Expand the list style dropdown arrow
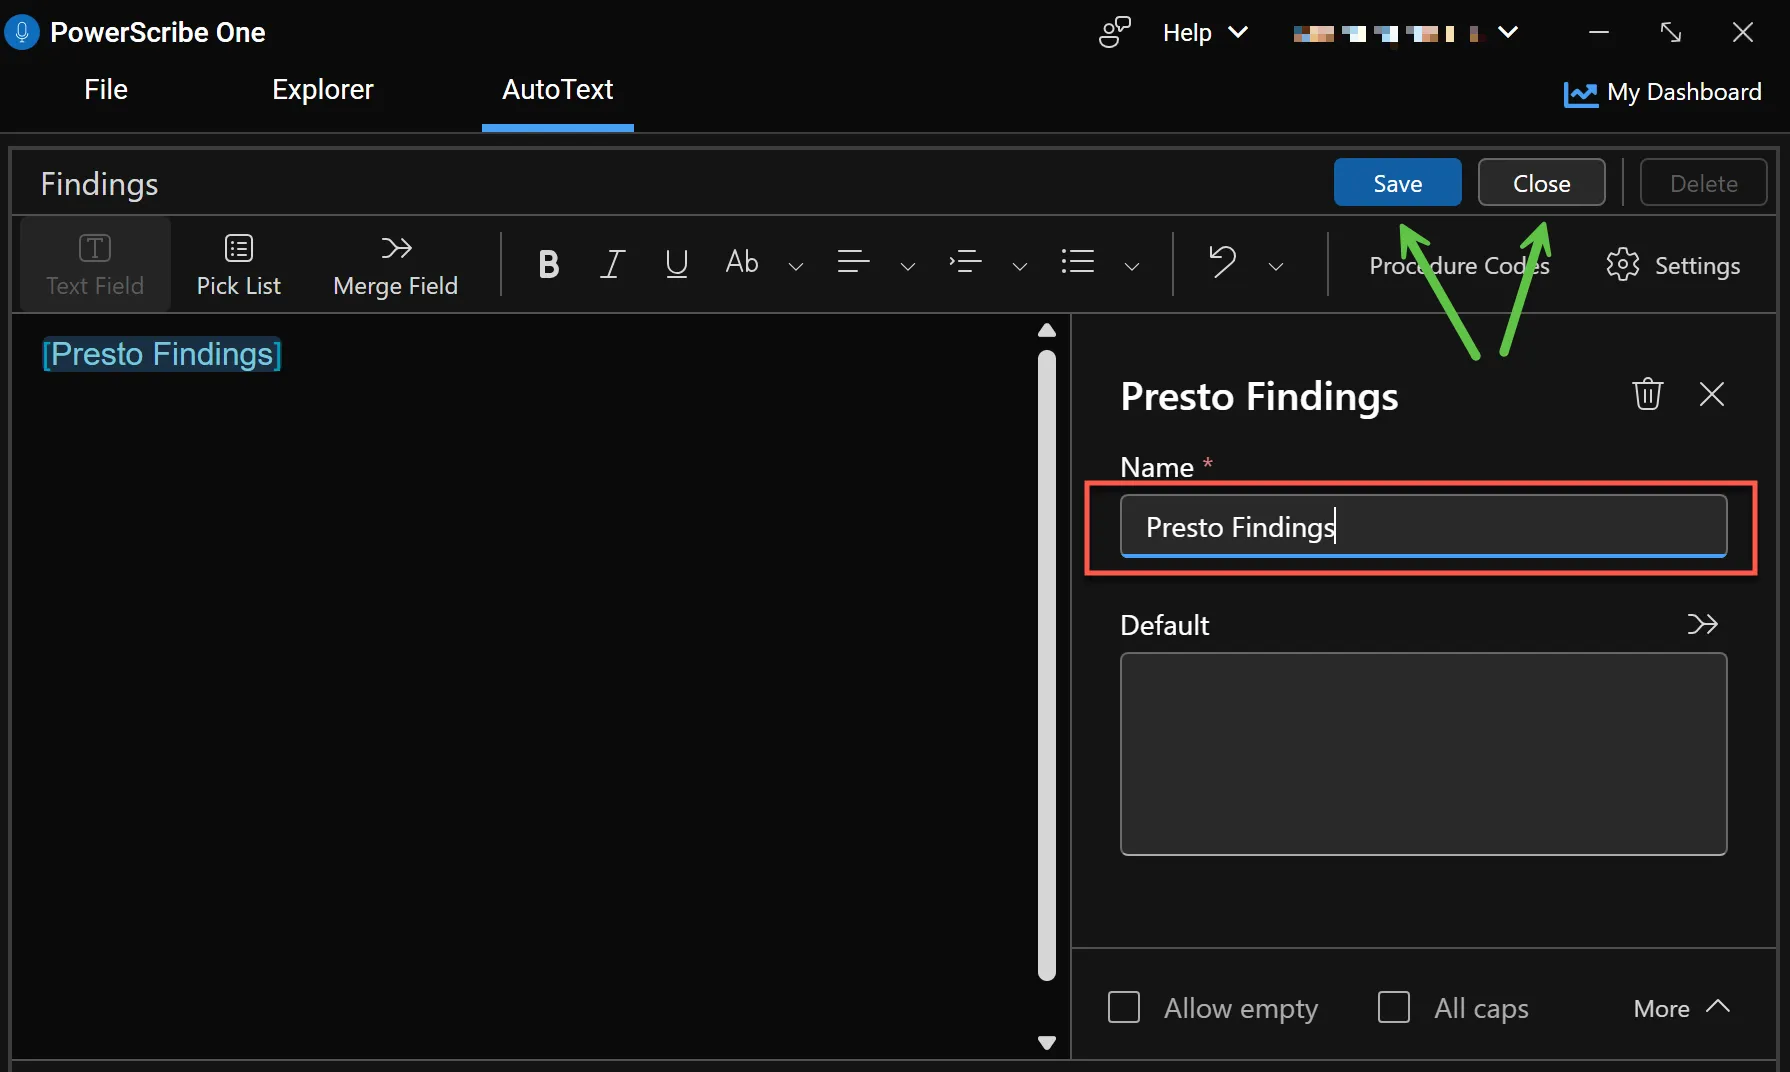 (1132, 266)
